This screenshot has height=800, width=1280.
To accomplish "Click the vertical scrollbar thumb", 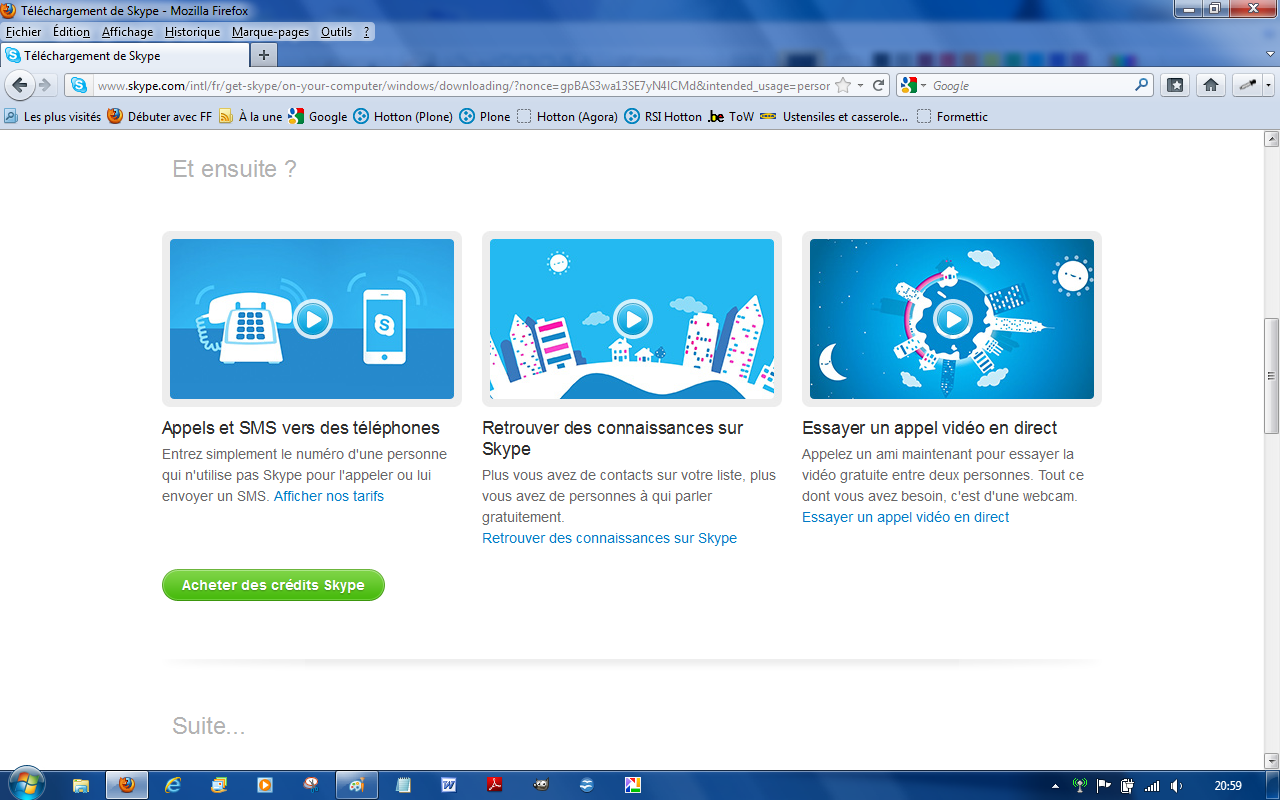I will click(1271, 375).
